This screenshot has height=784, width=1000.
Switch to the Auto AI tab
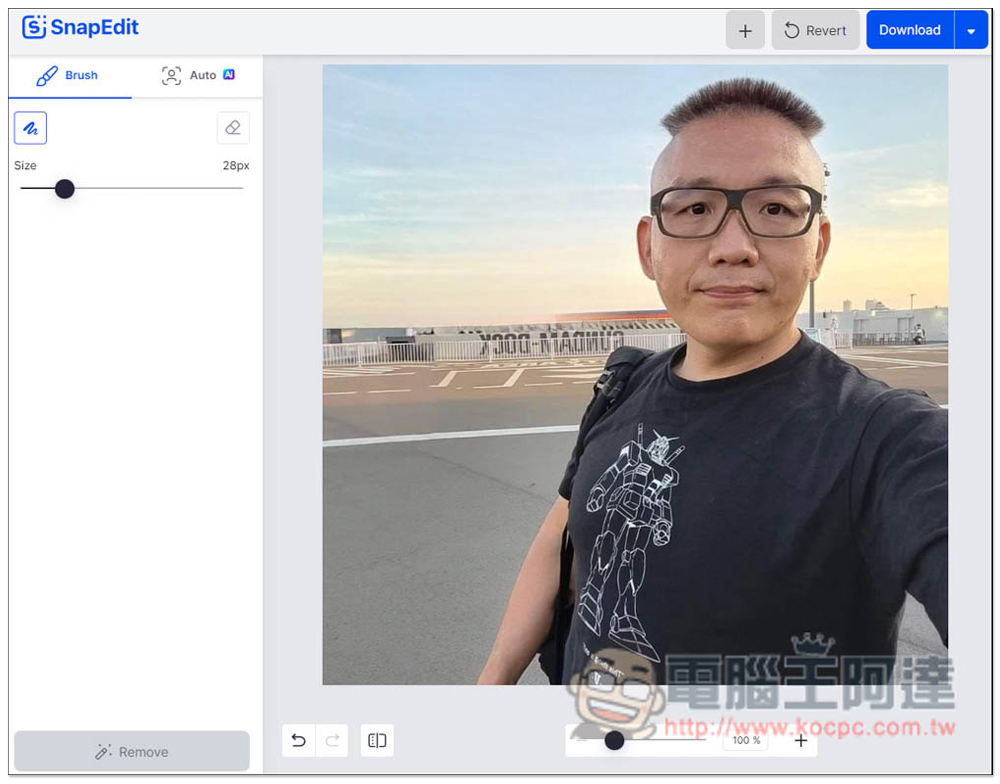[198, 76]
